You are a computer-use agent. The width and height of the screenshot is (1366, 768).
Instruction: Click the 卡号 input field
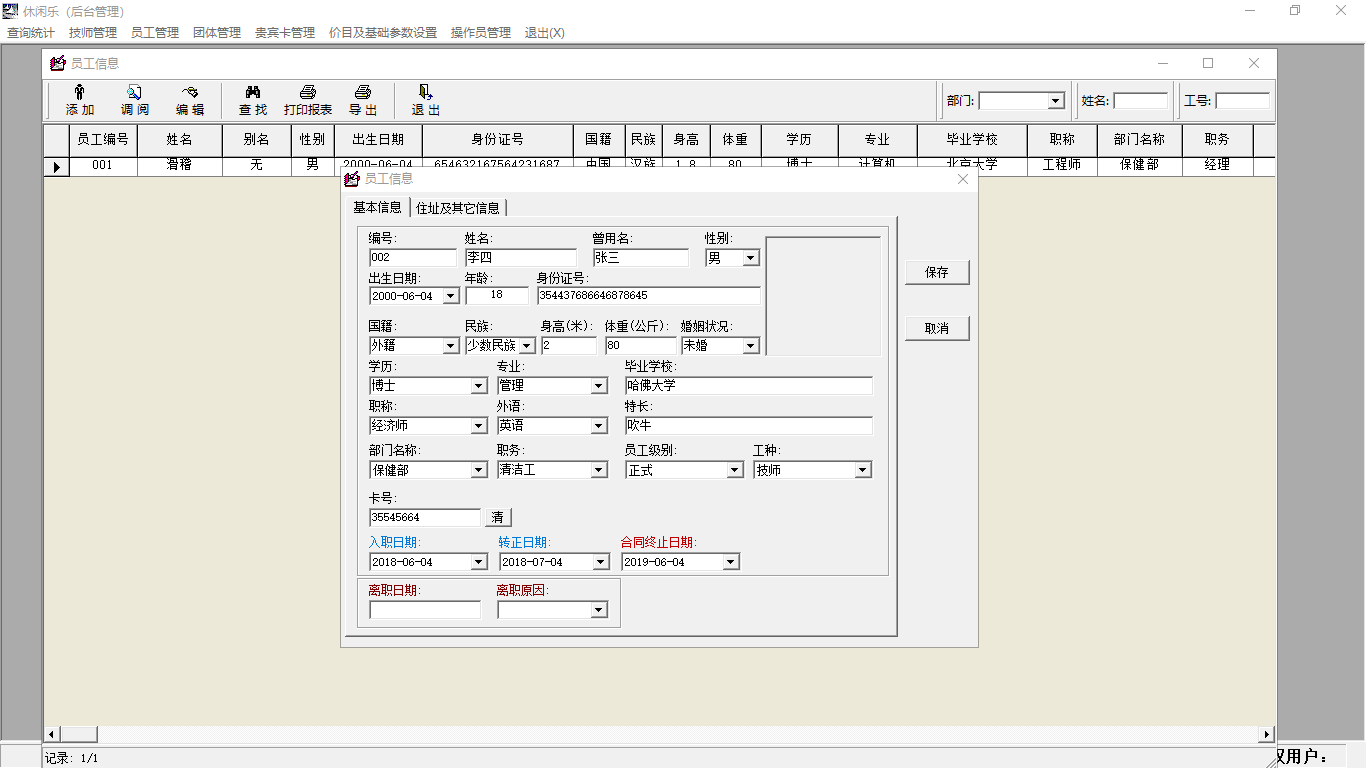425,518
